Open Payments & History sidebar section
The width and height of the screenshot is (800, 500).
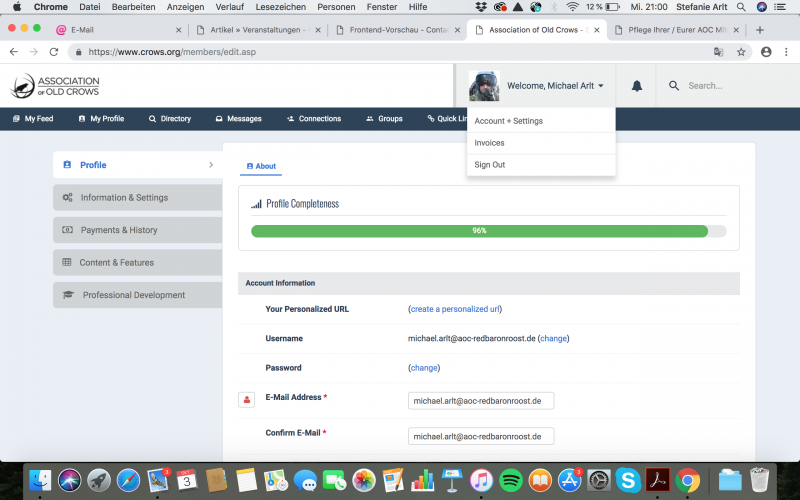[x=137, y=230]
